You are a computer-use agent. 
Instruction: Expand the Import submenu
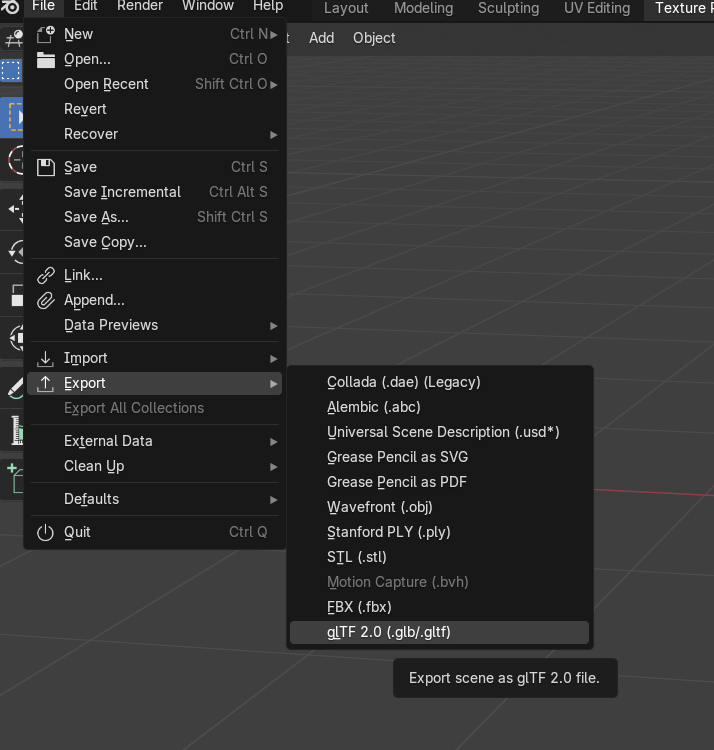[154, 358]
